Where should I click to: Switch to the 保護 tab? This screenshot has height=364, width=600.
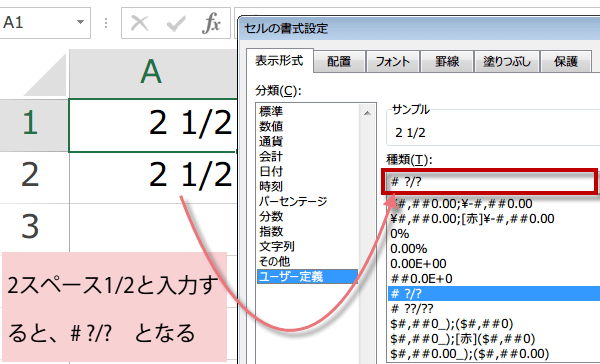tap(566, 62)
